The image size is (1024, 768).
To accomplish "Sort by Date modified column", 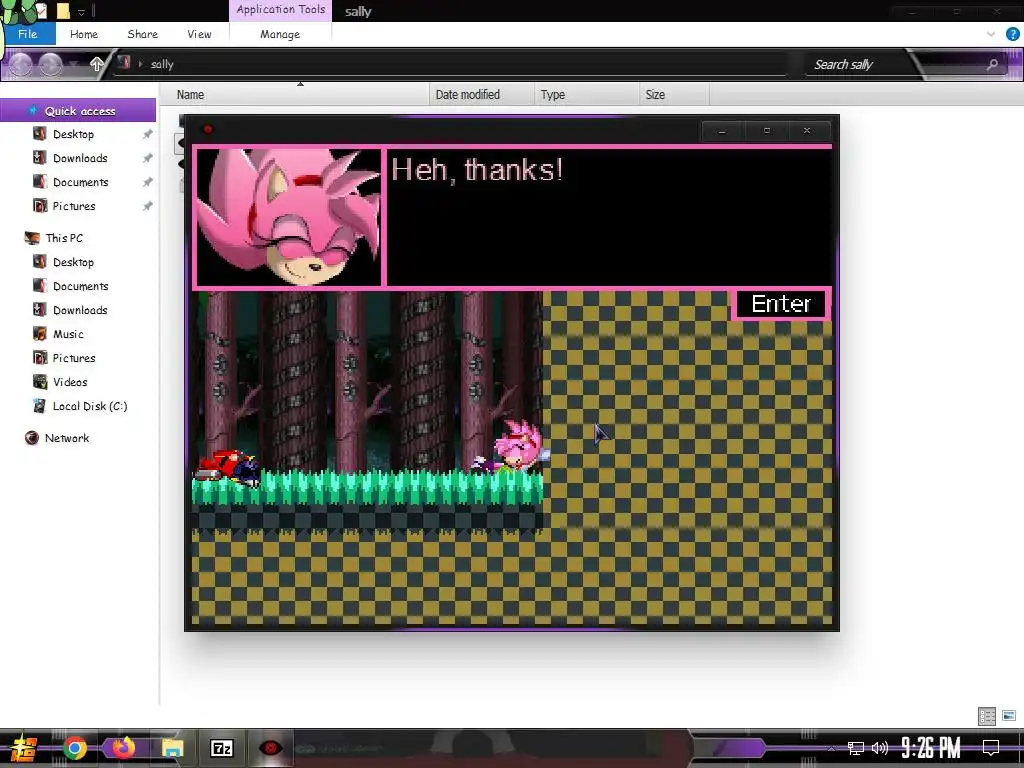I will [x=482, y=95].
